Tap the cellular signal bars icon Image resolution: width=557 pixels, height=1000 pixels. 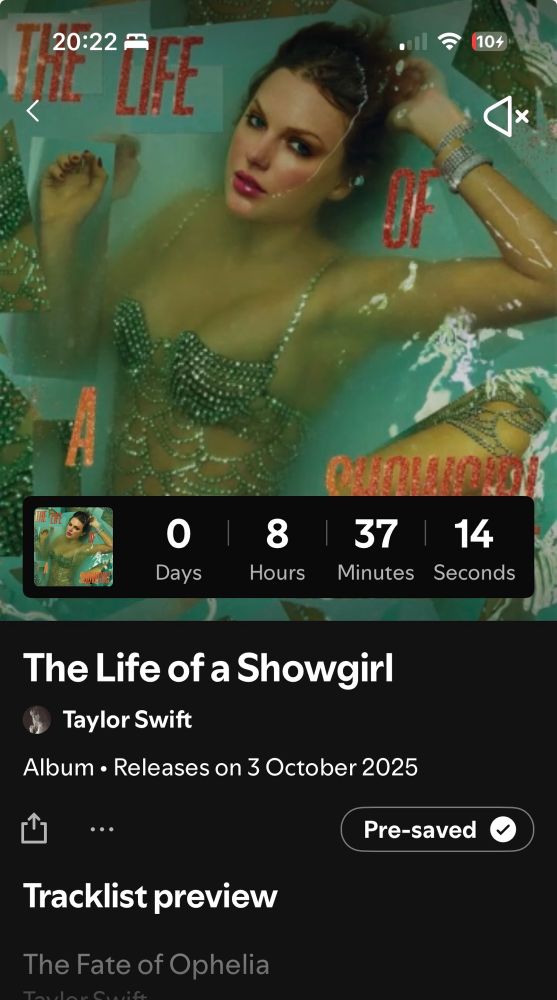pos(413,43)
